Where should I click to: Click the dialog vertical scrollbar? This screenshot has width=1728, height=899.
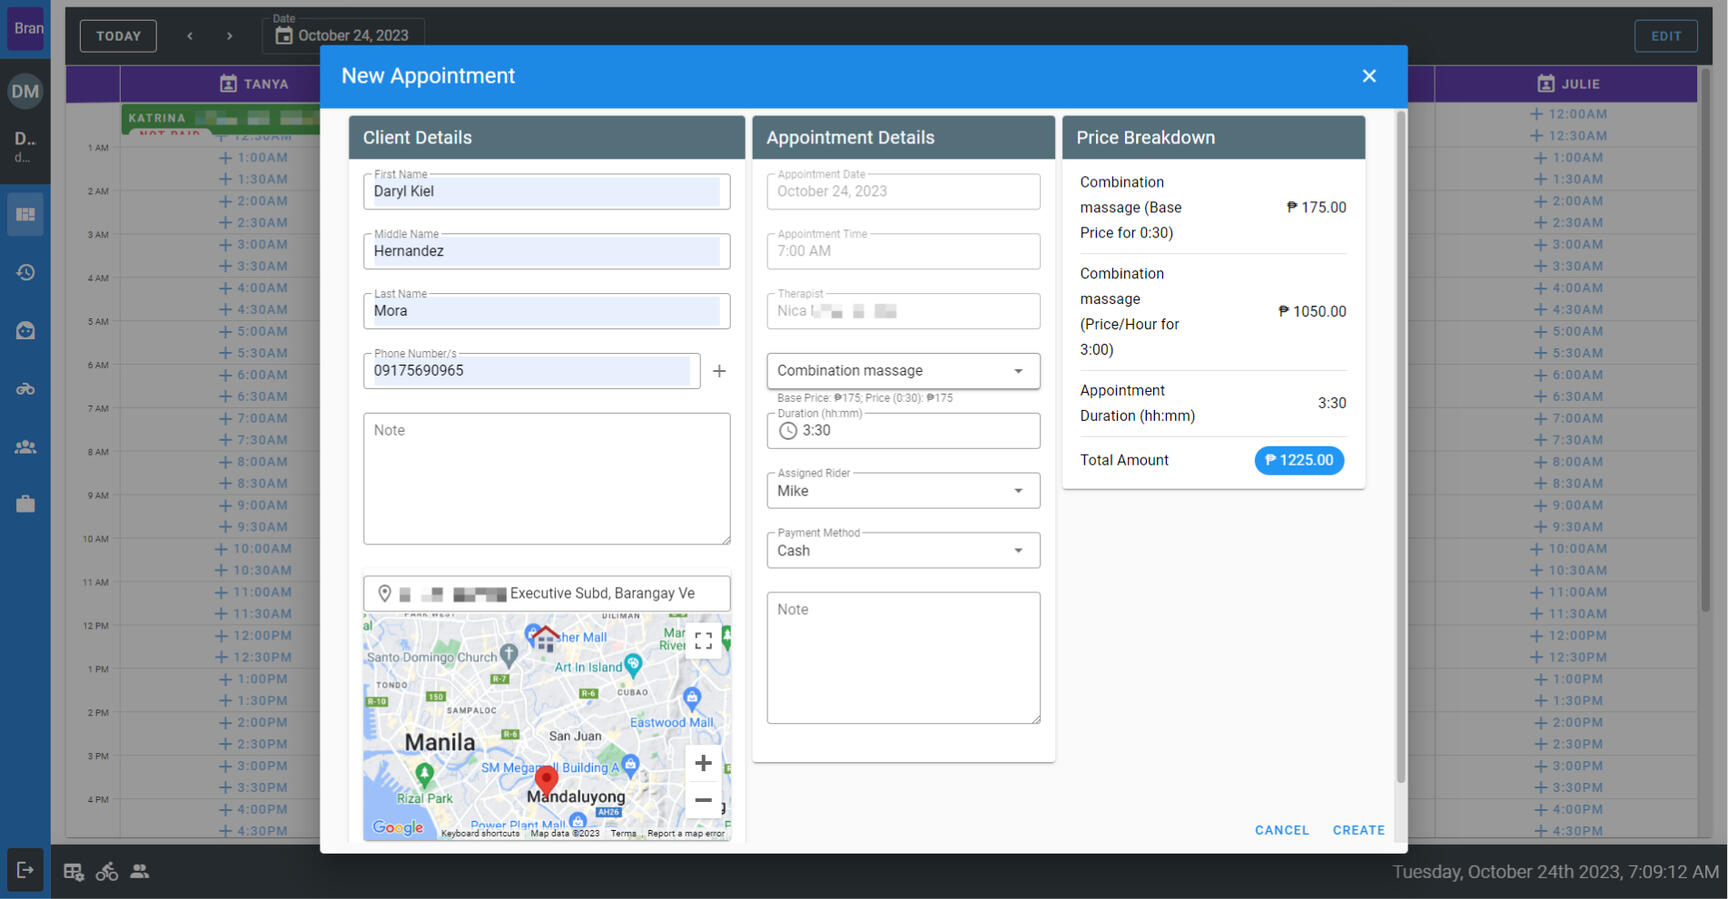[1400, 450]
